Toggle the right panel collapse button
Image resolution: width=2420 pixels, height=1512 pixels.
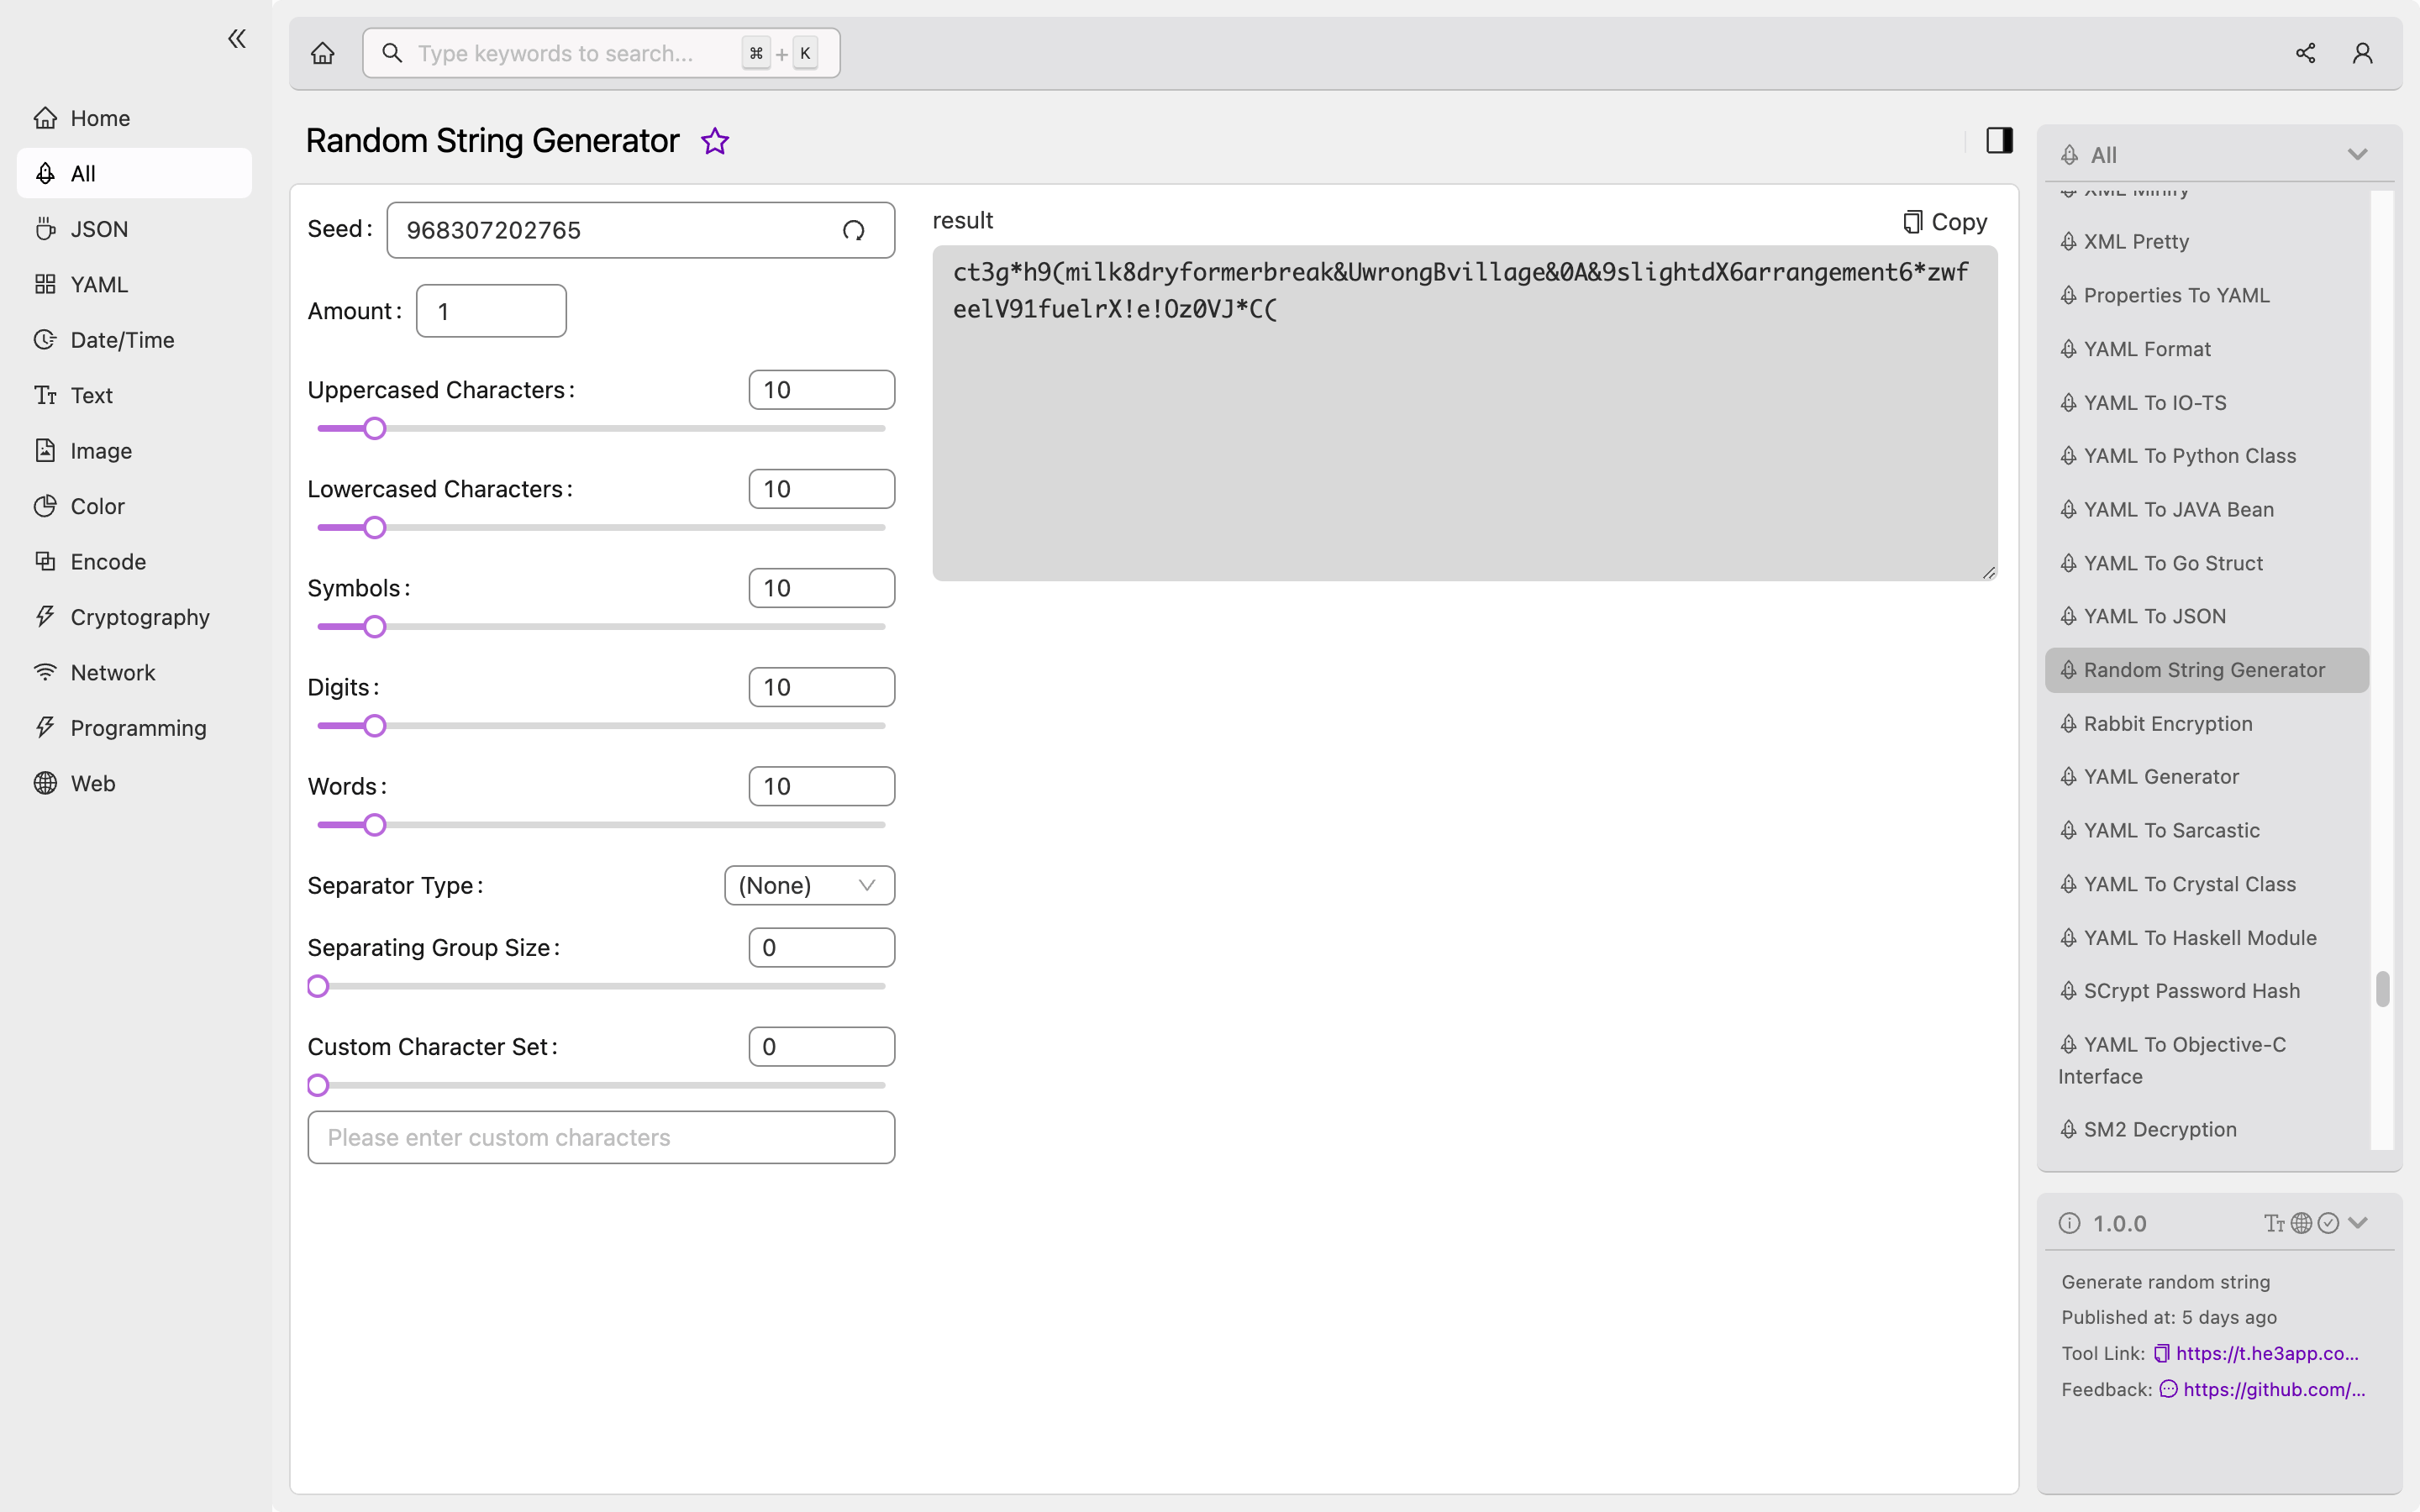point(1998,141)
